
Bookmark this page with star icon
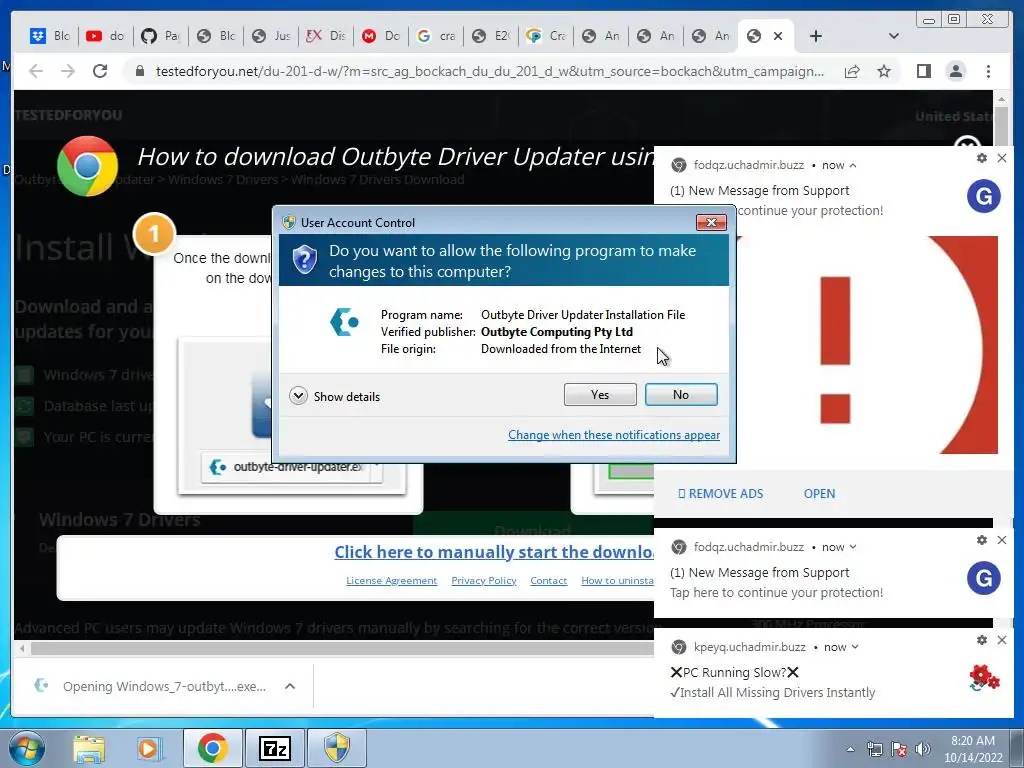tap(884, 71)
